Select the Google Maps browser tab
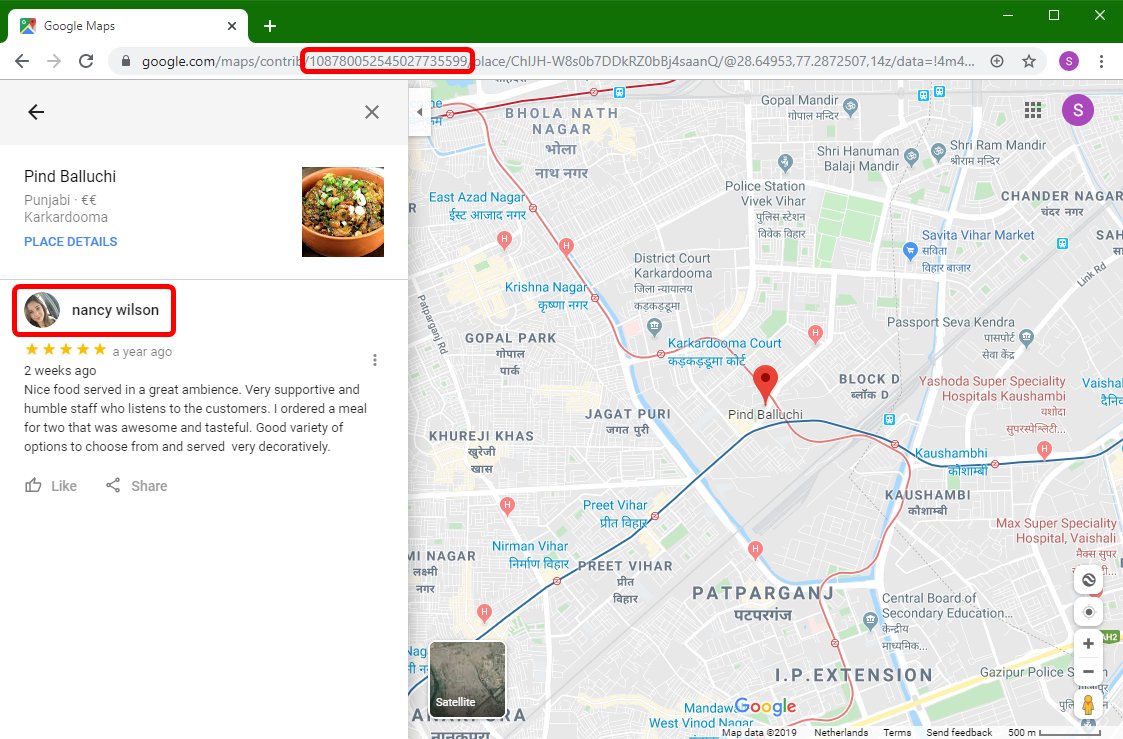1123x739 pixels. (x=129, y=26)
